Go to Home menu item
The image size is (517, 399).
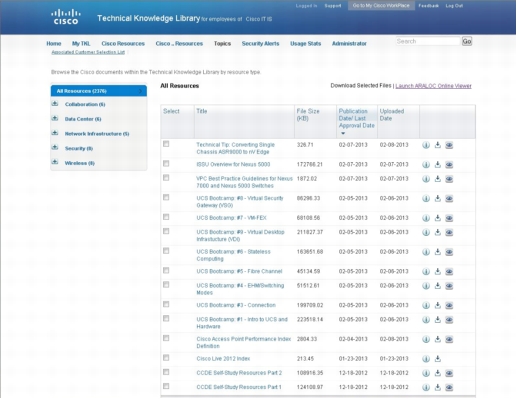54,44
